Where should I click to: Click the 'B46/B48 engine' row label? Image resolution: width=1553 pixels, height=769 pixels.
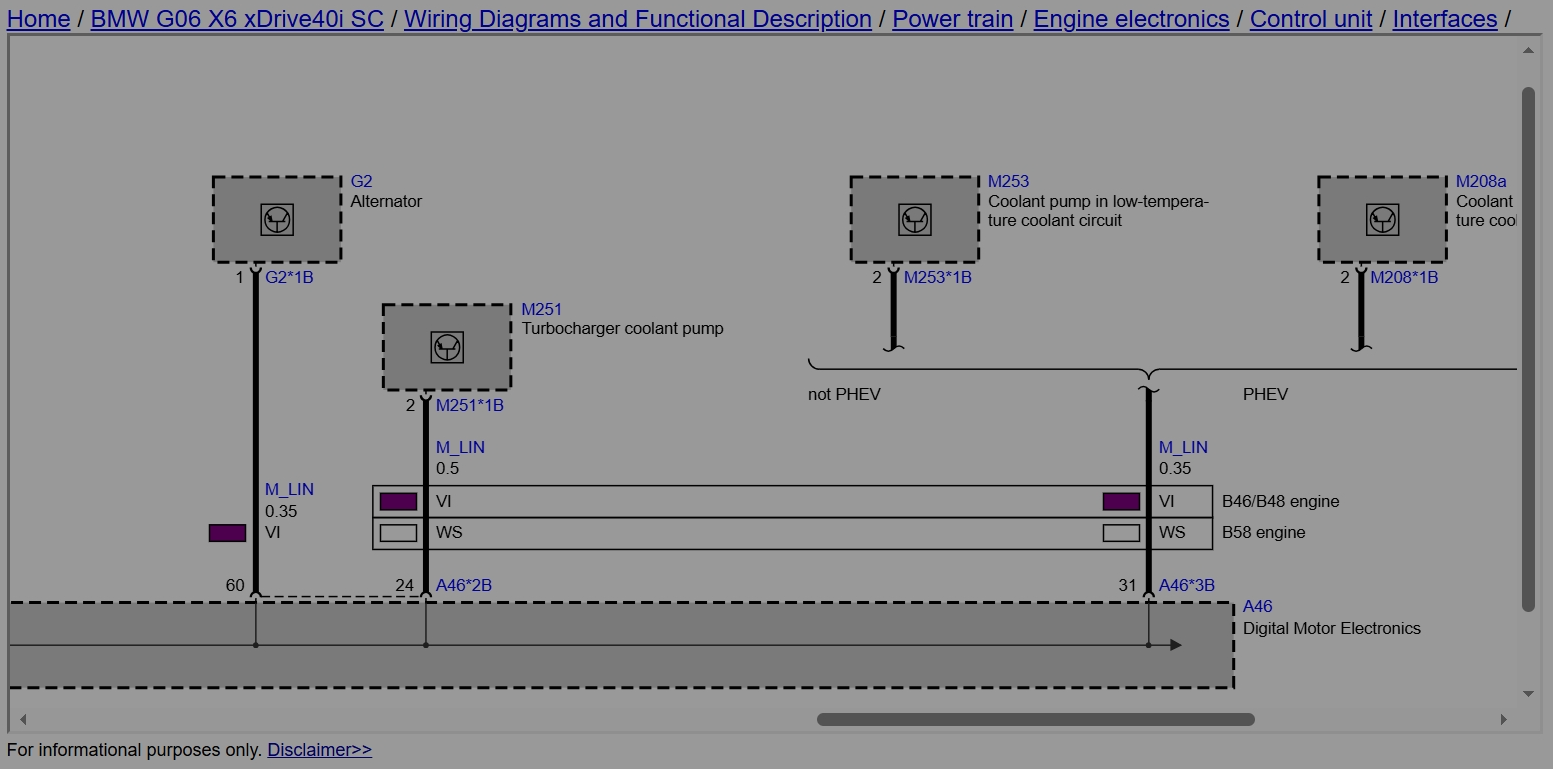tap(1280, 501)
